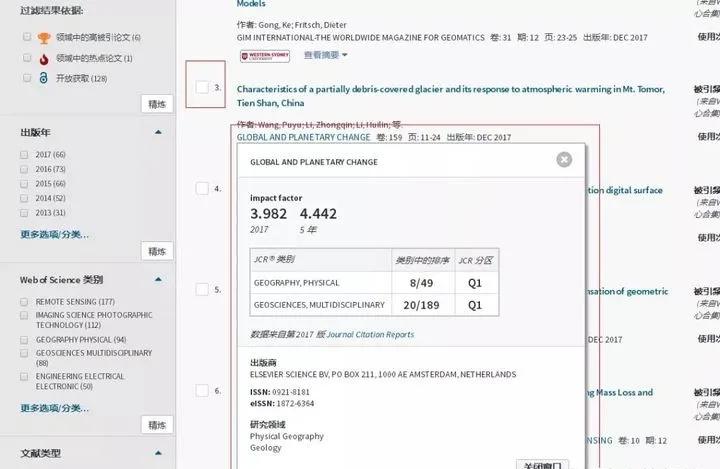Open 更多选项/分类 under Web of Science categories
Viewport: 720px width, 469px height.
[x=54, y=408]
